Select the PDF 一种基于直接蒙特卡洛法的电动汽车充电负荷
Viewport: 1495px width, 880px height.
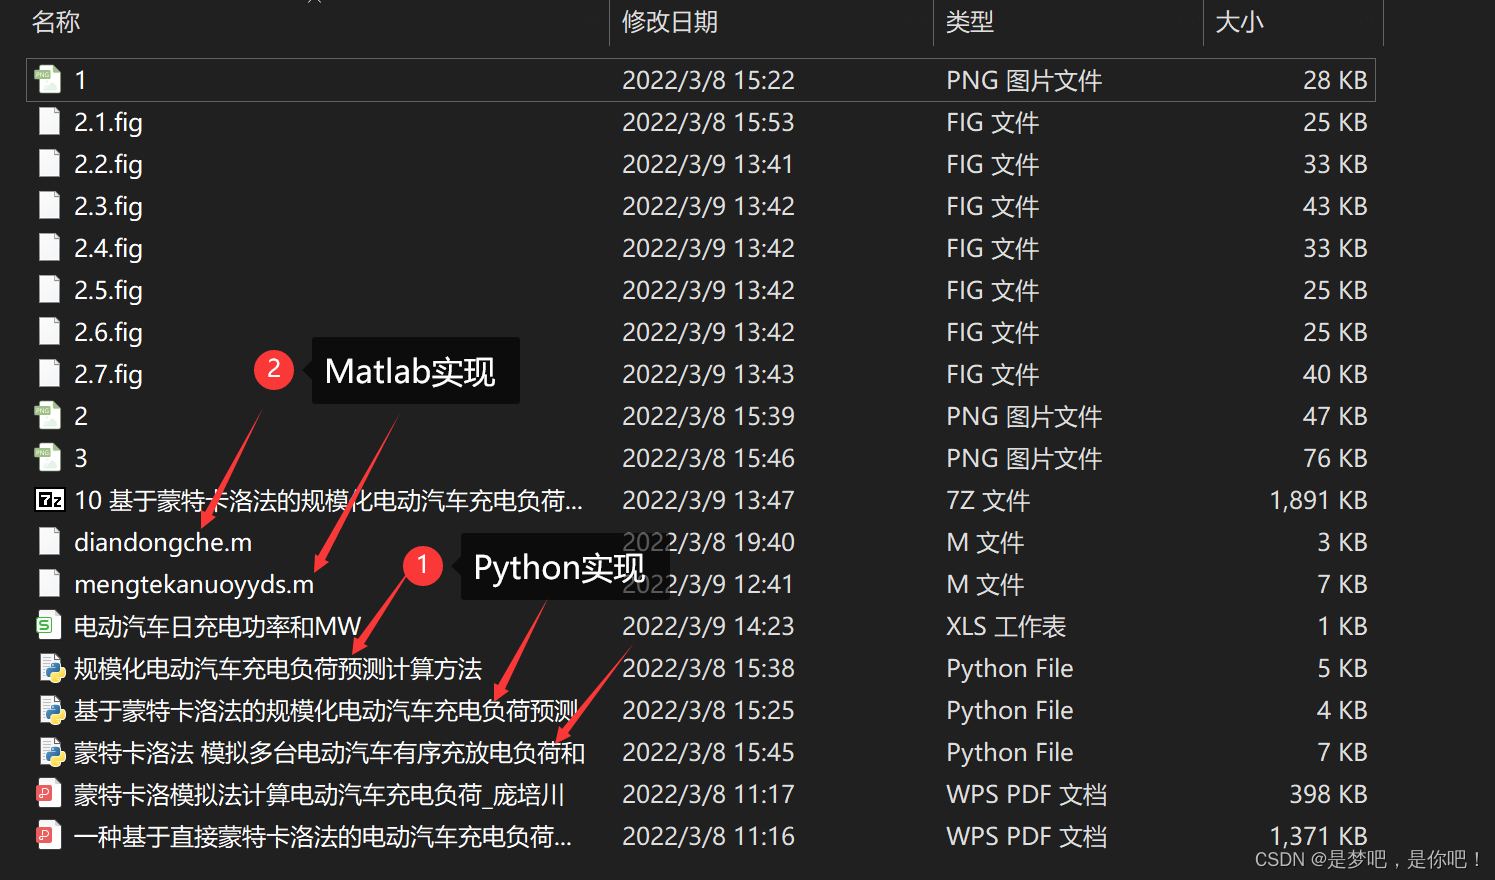coord(322,836)
